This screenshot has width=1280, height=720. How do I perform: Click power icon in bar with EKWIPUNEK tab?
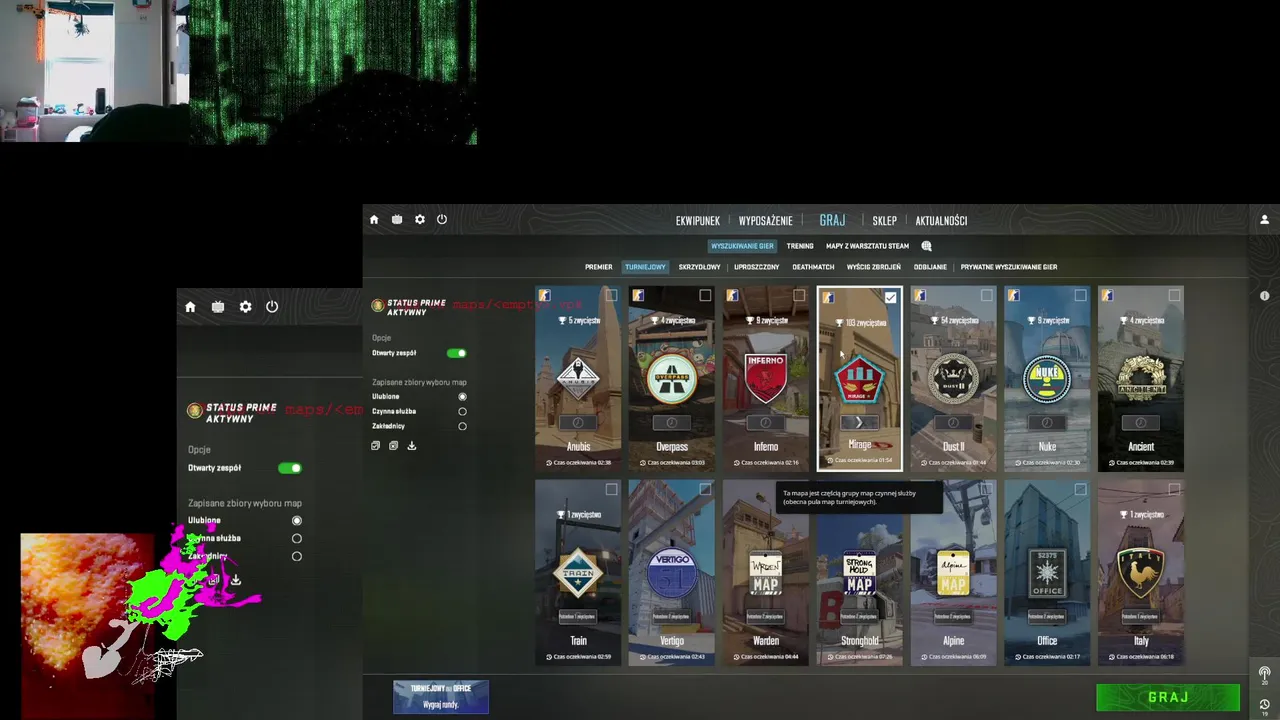(442, 220)
